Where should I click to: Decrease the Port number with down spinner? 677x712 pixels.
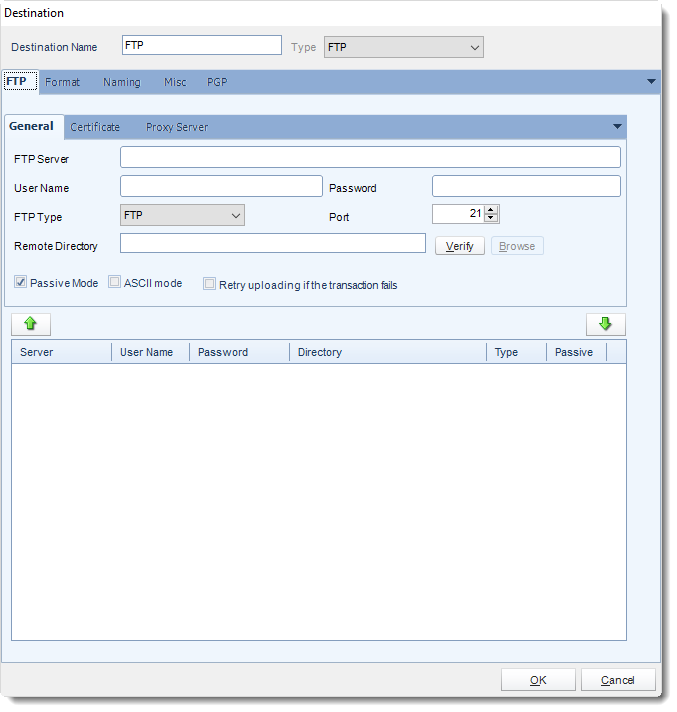pos(491,218)
